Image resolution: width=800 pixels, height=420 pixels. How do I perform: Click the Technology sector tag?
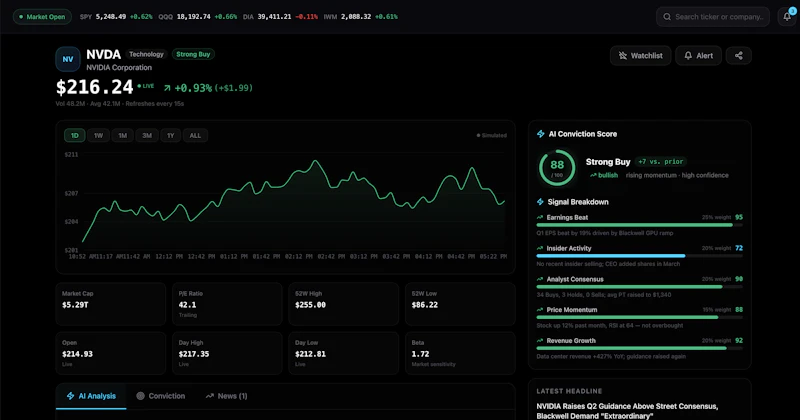(x=146, y=54)
